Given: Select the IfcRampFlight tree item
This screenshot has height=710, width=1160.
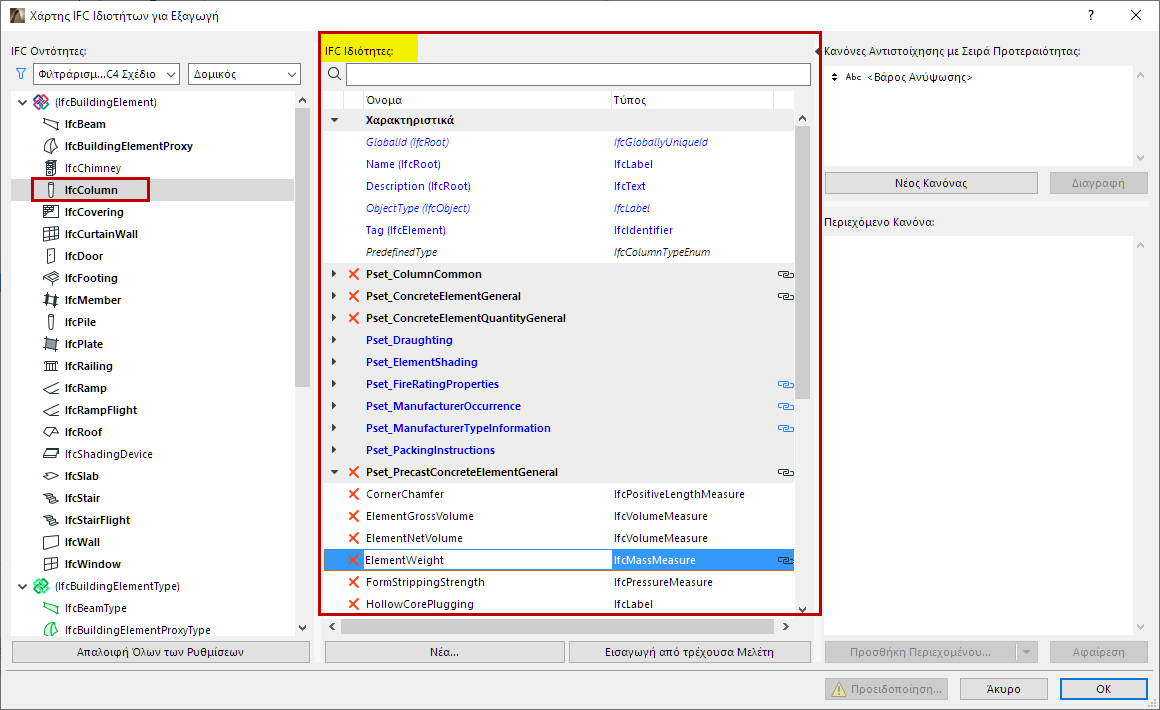Looking at the screenshot, I should [x=101, y=410].
